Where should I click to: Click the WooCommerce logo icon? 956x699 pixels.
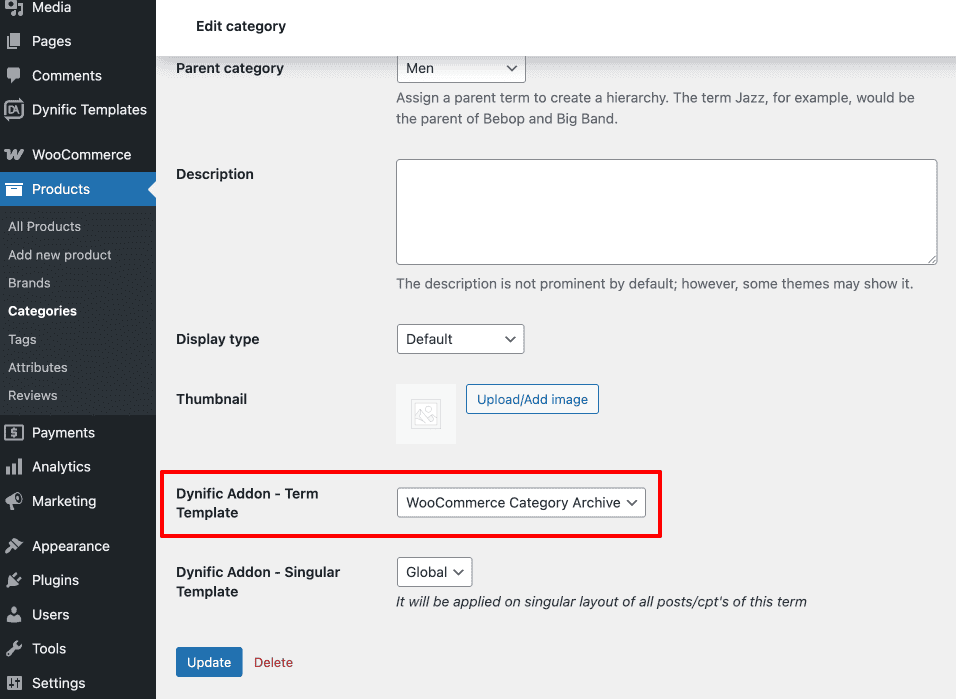click(x=14, y=154)
